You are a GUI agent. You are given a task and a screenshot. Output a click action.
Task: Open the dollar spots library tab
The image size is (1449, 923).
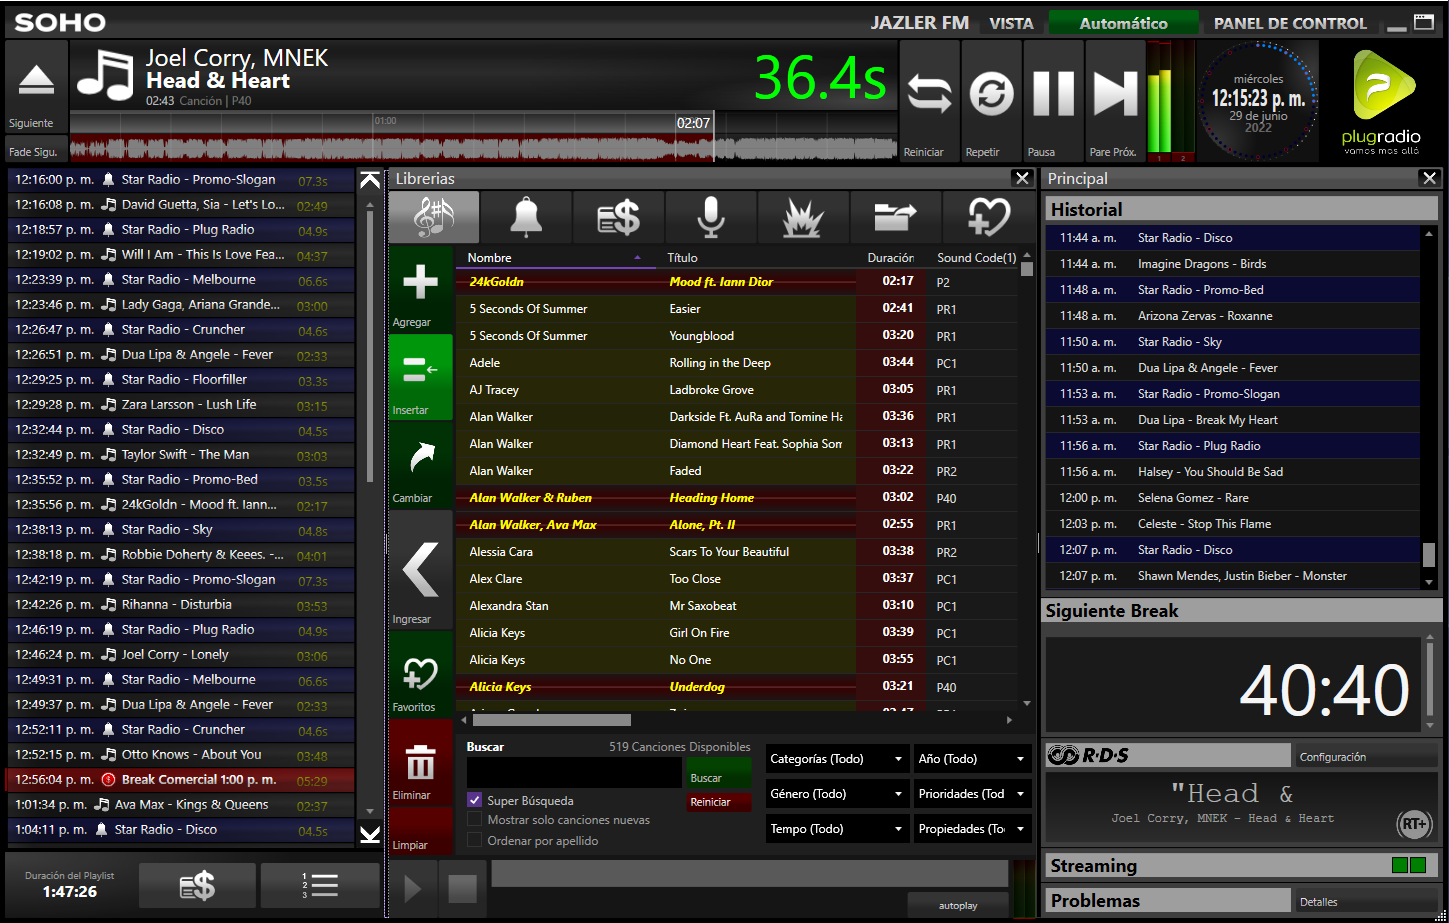click(619, 217)
